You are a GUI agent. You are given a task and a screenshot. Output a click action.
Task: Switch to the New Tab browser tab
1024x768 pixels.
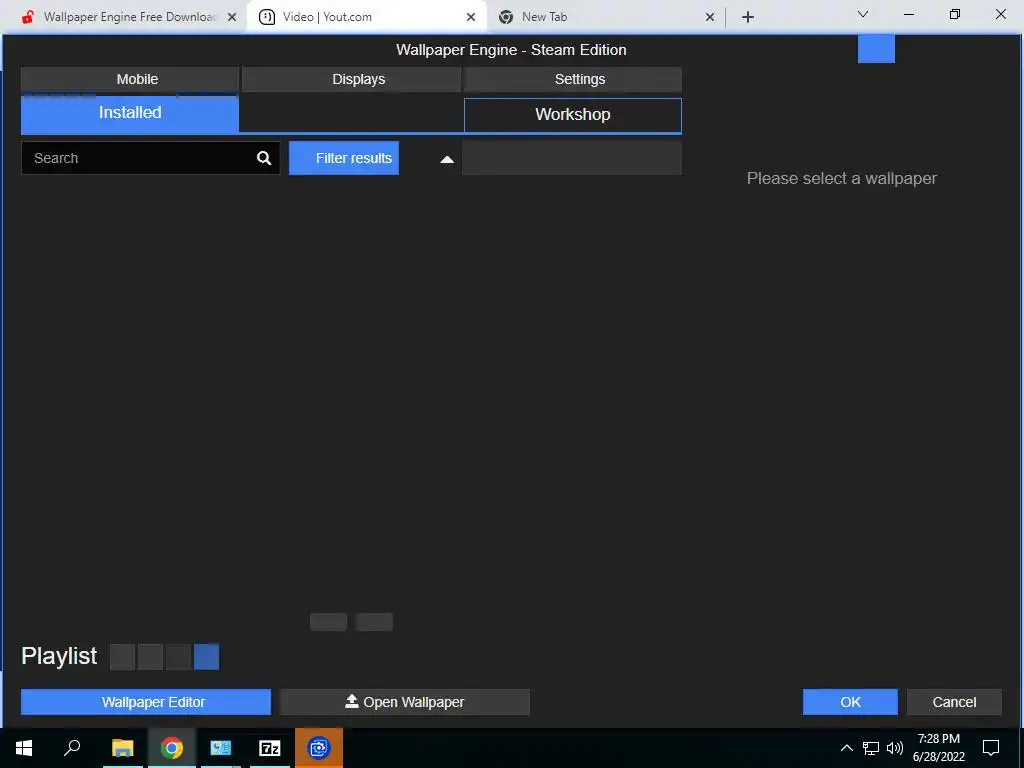point(605,17)
